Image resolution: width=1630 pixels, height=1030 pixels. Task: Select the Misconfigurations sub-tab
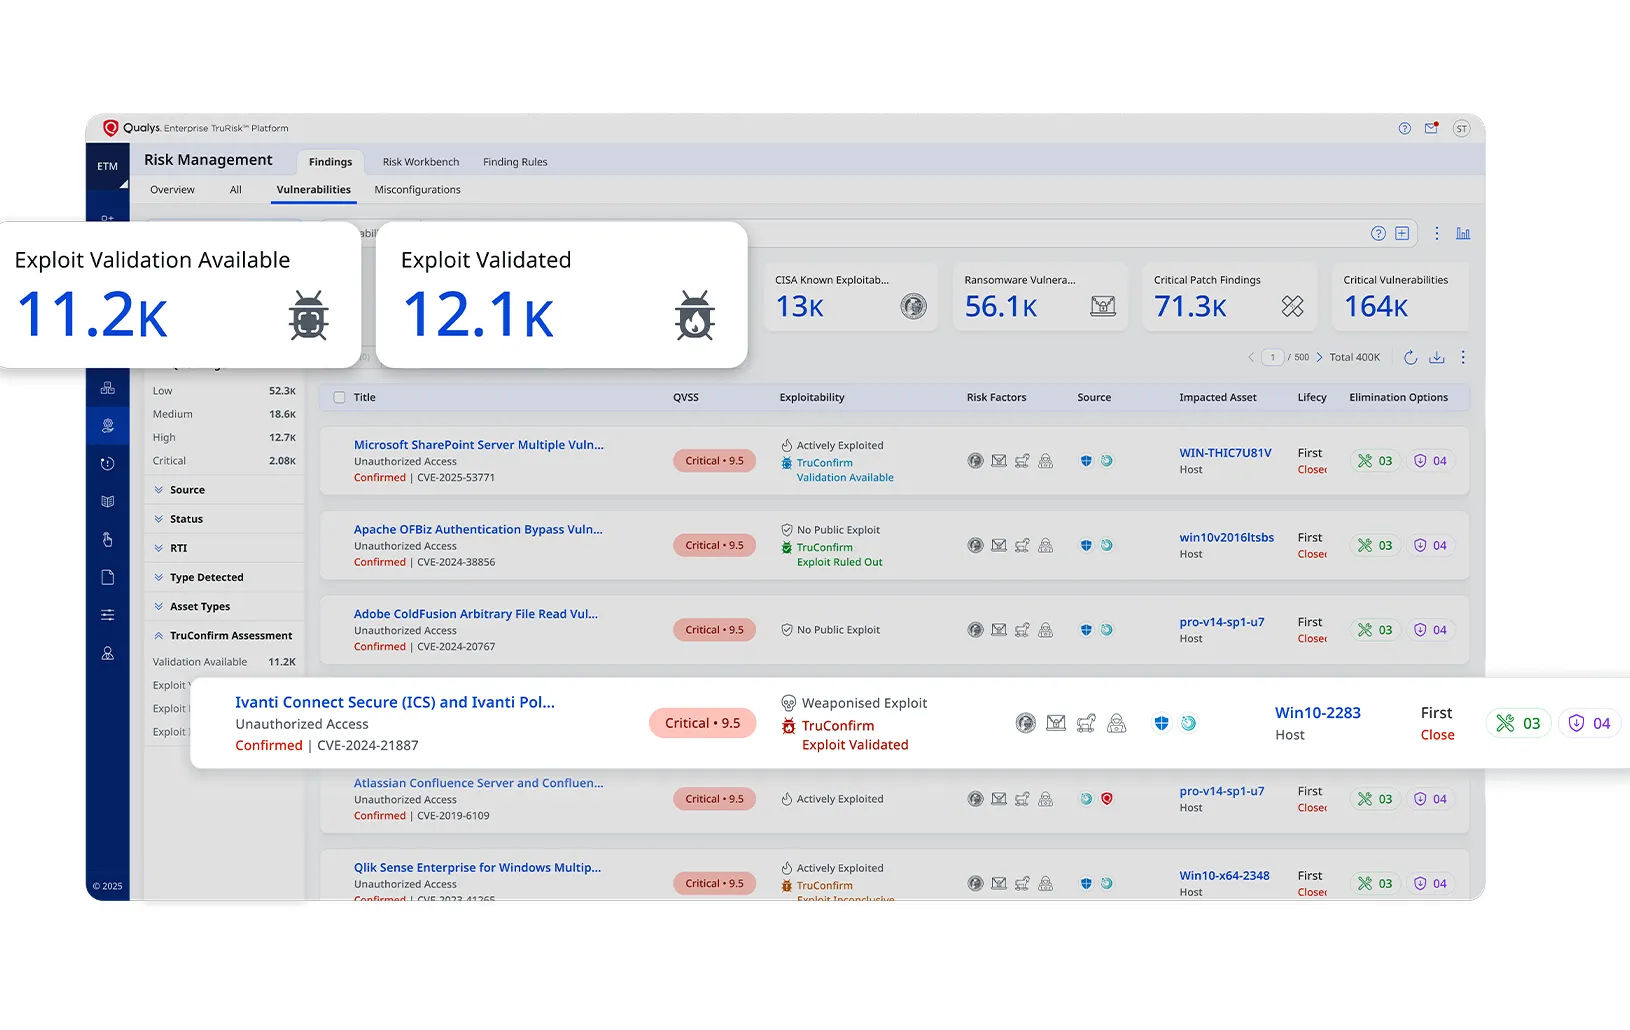[x=417, y=190]
